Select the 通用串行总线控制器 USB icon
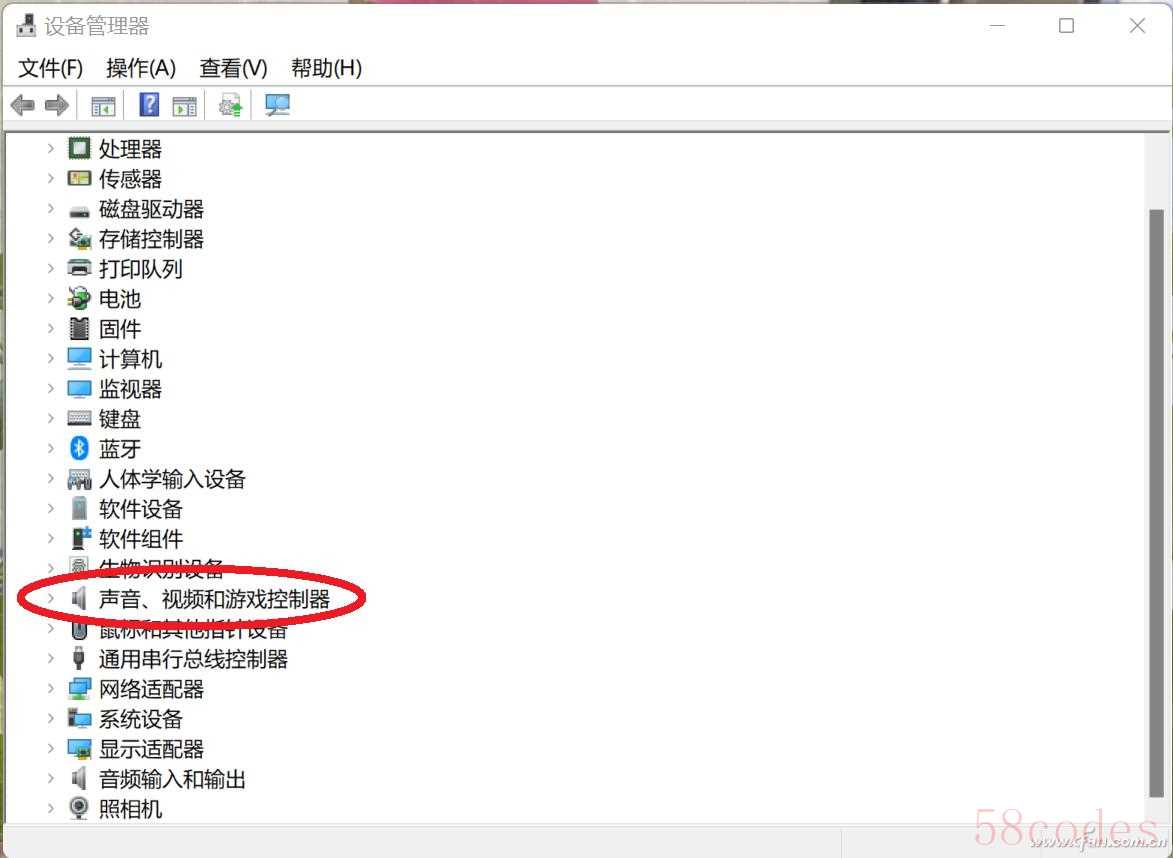Screen dimensions: 1173x858 [x=79, y=658]
